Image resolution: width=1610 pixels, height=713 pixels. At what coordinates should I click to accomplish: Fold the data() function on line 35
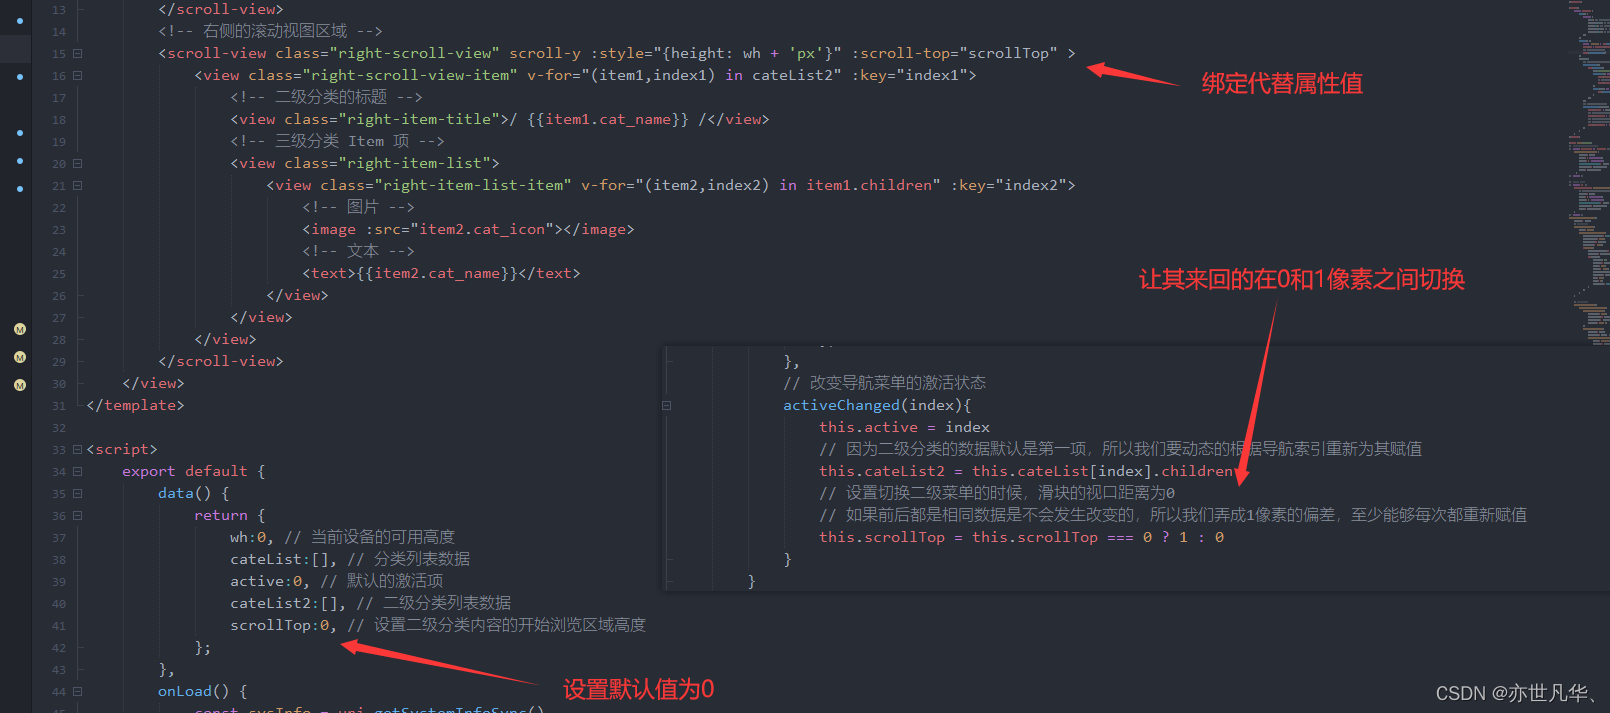tap(77, 494)
